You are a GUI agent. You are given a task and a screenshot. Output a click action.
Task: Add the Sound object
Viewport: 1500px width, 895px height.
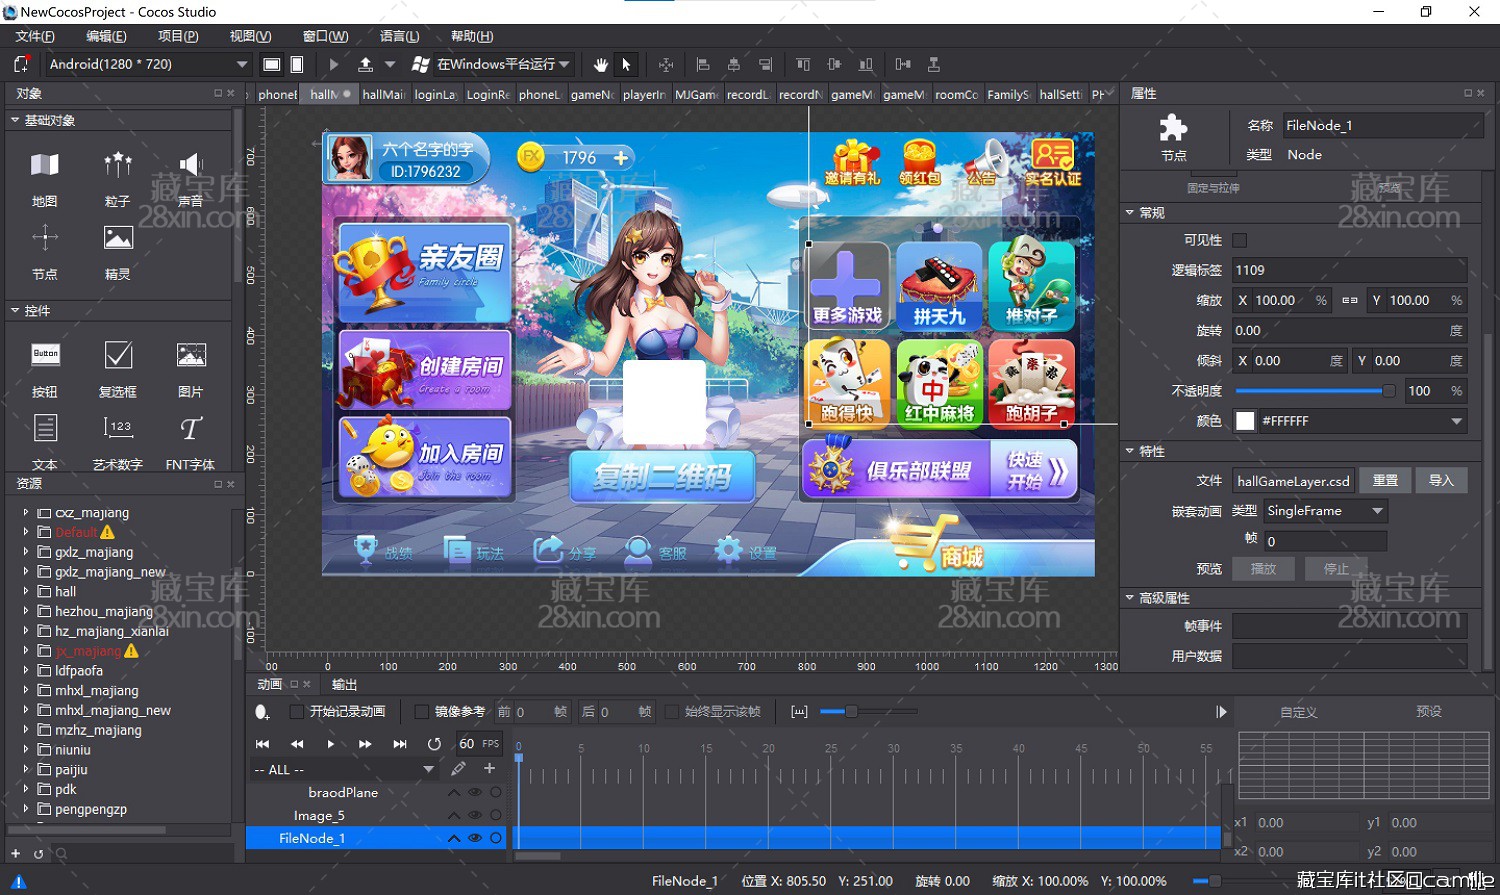191,178
